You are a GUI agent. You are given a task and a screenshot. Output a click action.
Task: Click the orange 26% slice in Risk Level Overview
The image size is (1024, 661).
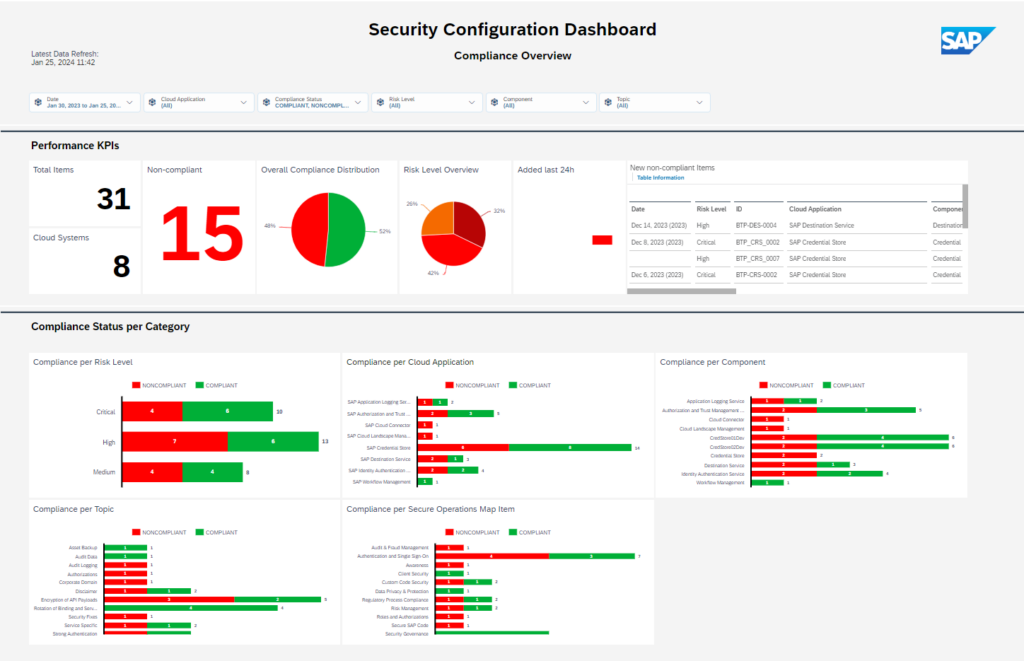click(x=440, y=220)
